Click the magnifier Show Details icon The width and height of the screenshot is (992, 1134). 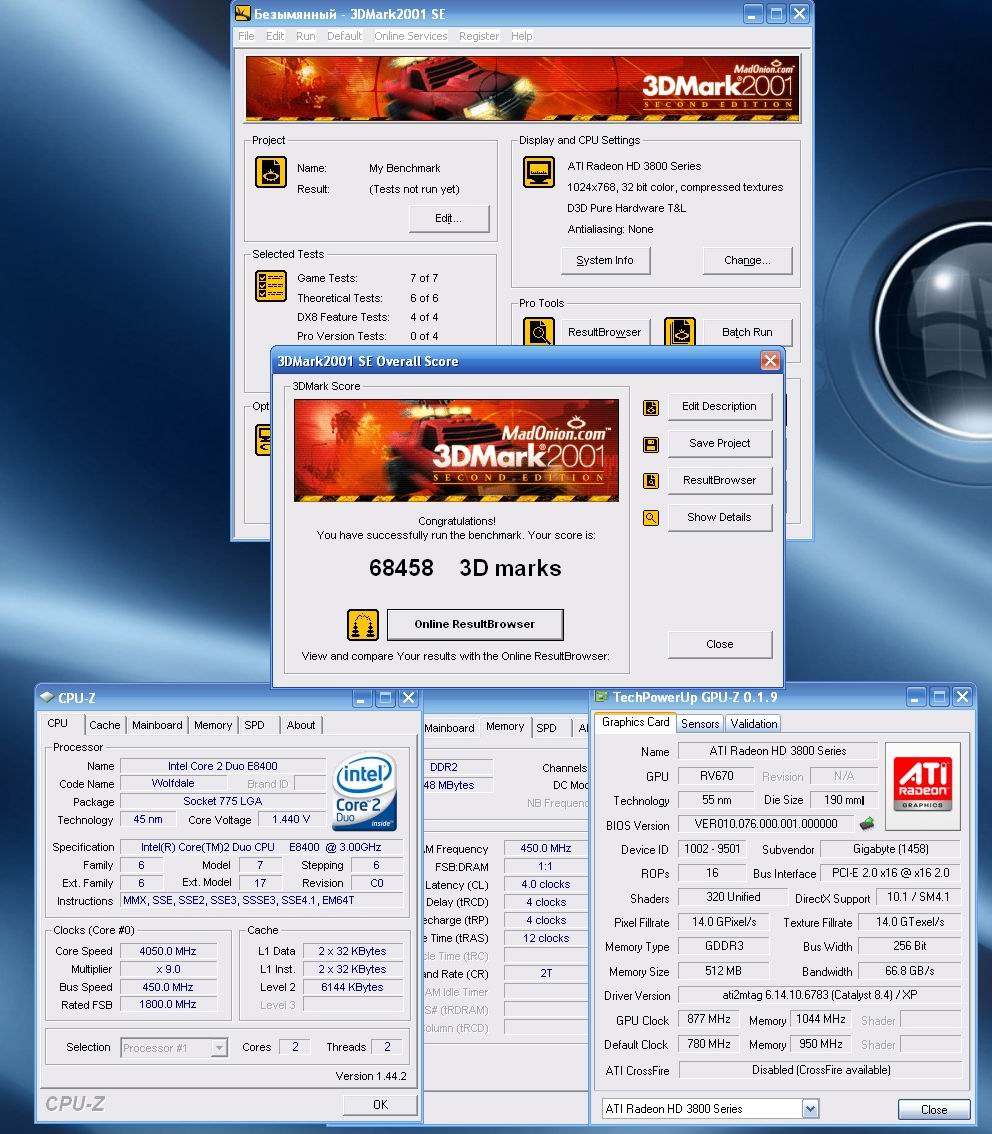651,518
